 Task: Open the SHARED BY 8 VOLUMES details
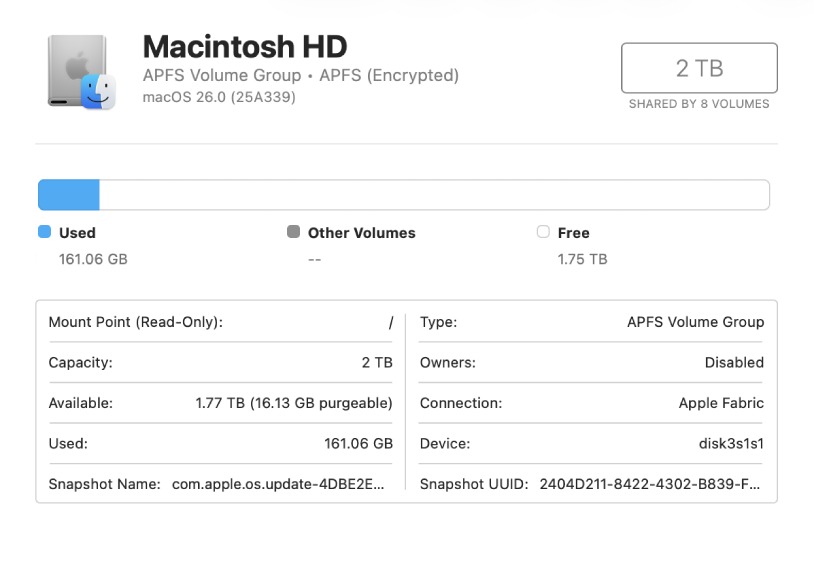point(699,103)
